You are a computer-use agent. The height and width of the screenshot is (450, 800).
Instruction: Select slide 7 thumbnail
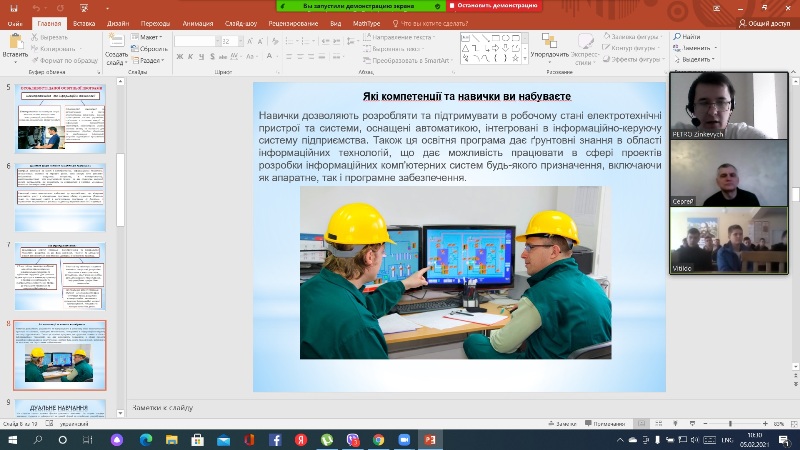pyautogui.click(x=60, y=276)
